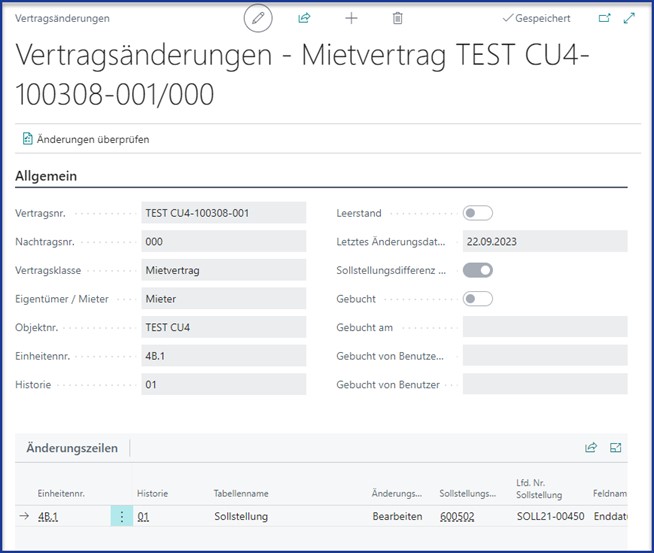Open the Änderungszeilen section title
Viewport: 654px width, 553px height.
point(72,448)
